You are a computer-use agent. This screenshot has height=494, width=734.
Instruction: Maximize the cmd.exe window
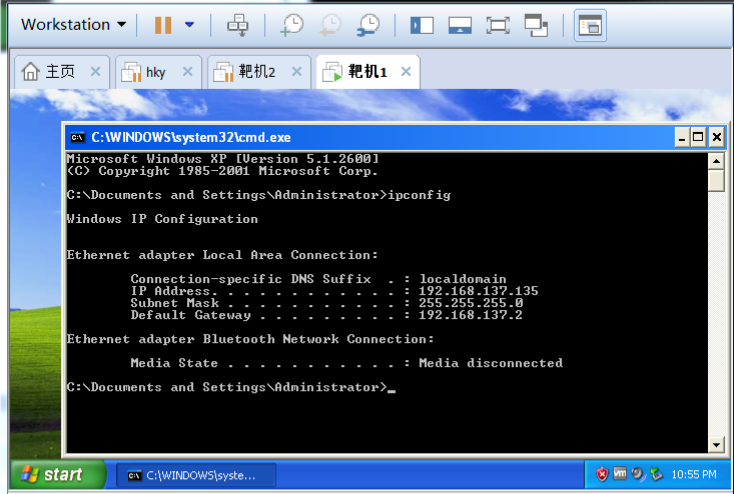698,137
